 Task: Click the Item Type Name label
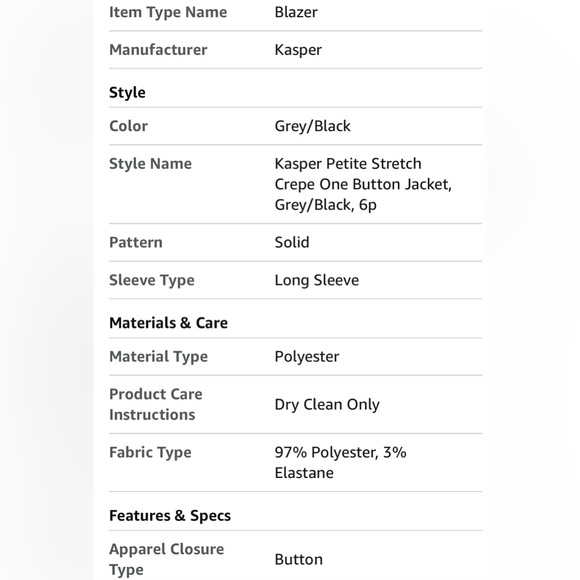pyautogui.click(x=168, y=12)
